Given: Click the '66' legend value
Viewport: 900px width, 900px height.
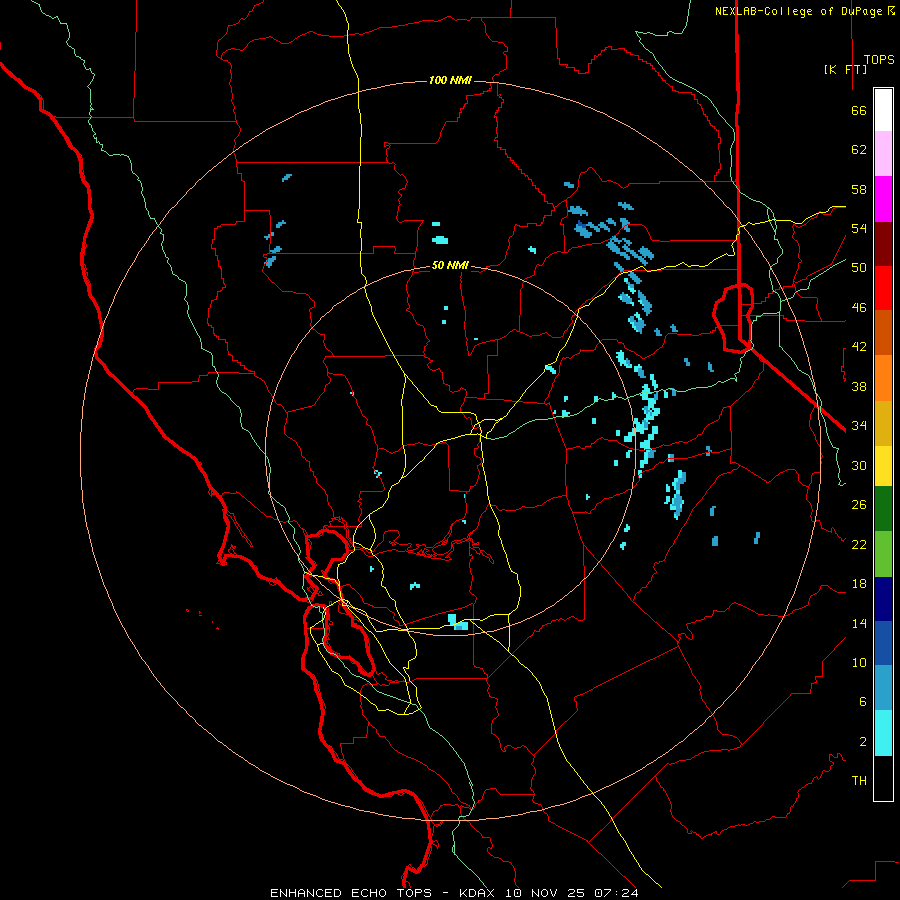Looking at the screenshot, I should click(x=859, y=111).
